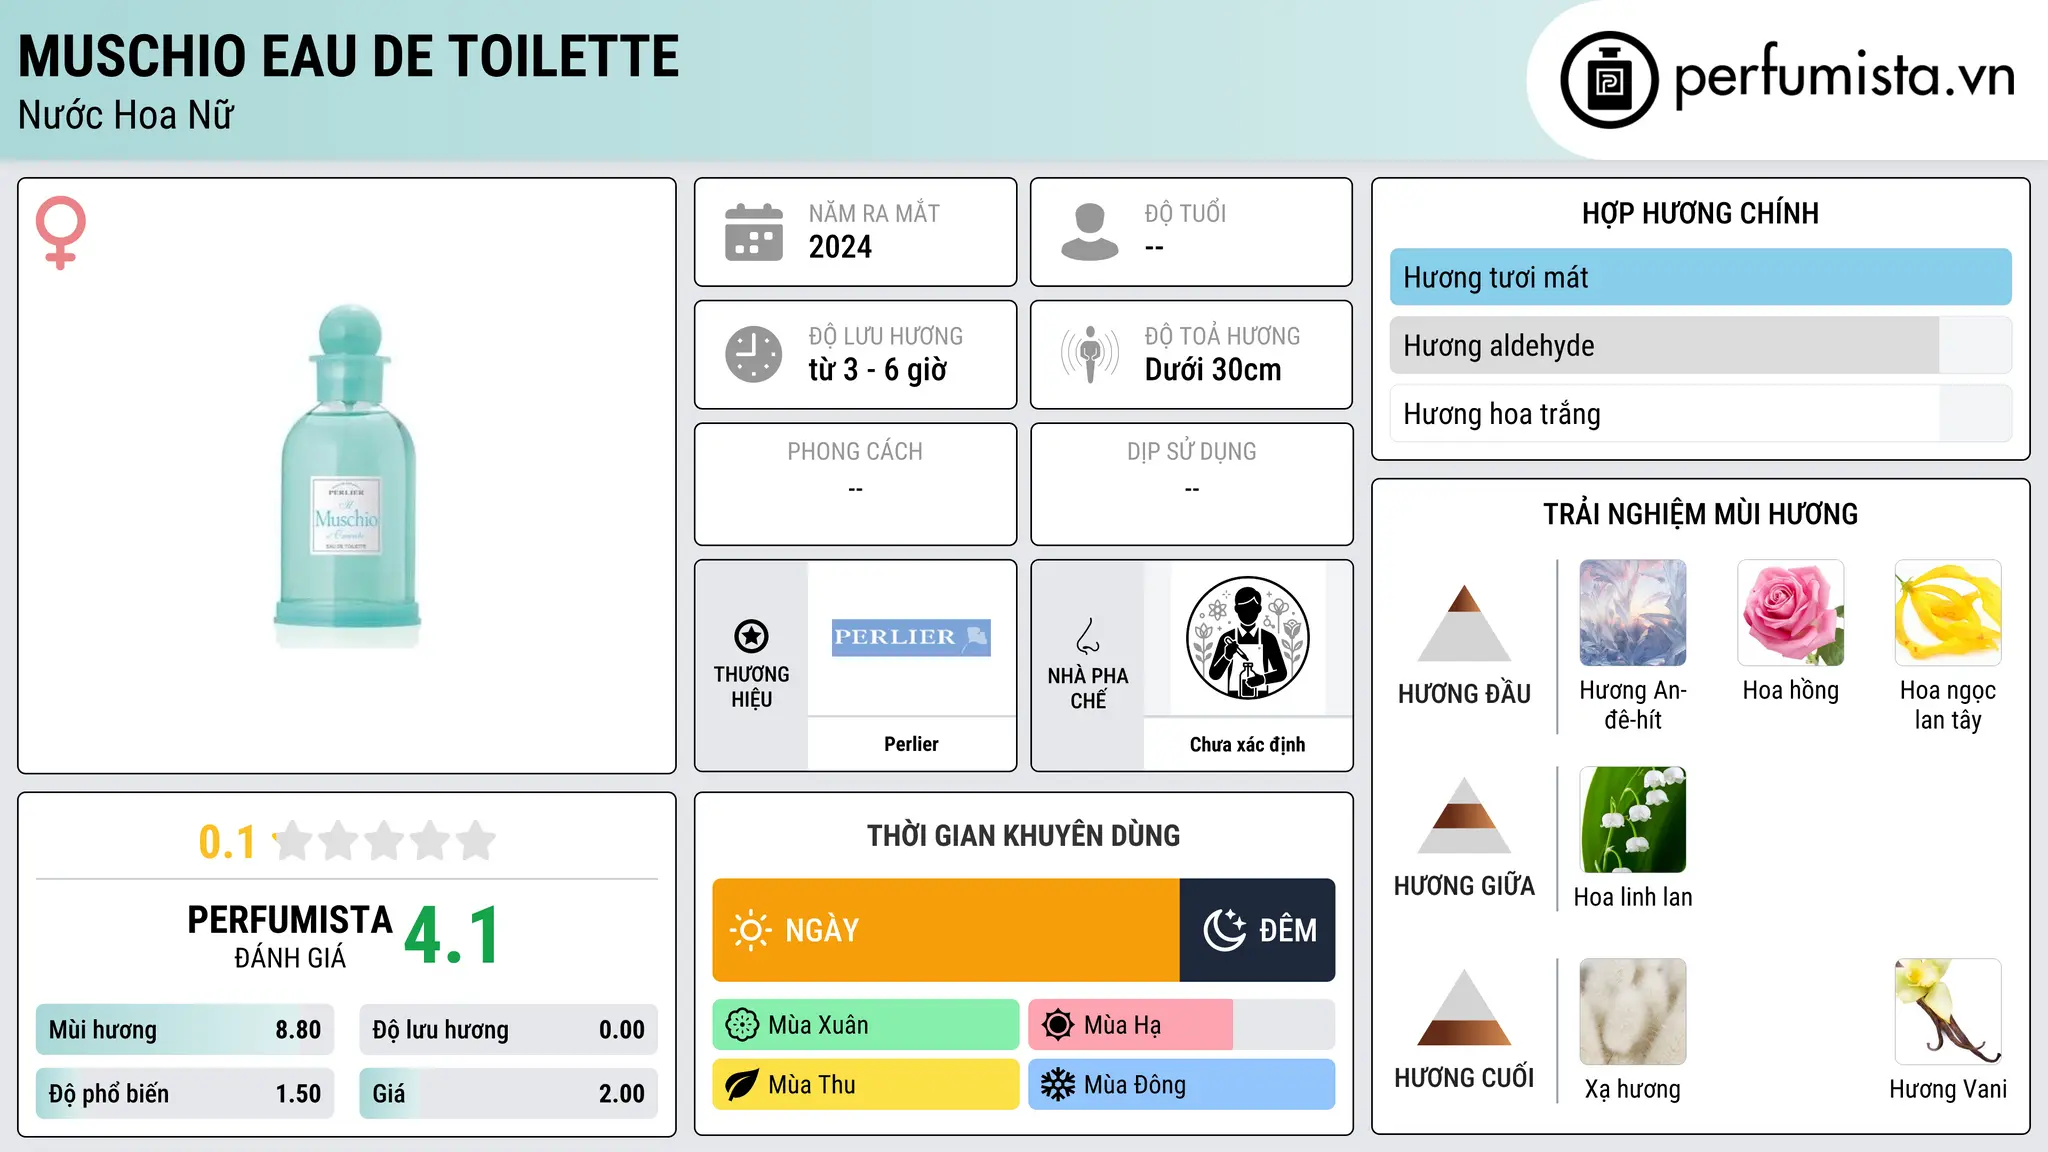Click the snowflake icon of Mùa Đông

tap(1057, 1085)
